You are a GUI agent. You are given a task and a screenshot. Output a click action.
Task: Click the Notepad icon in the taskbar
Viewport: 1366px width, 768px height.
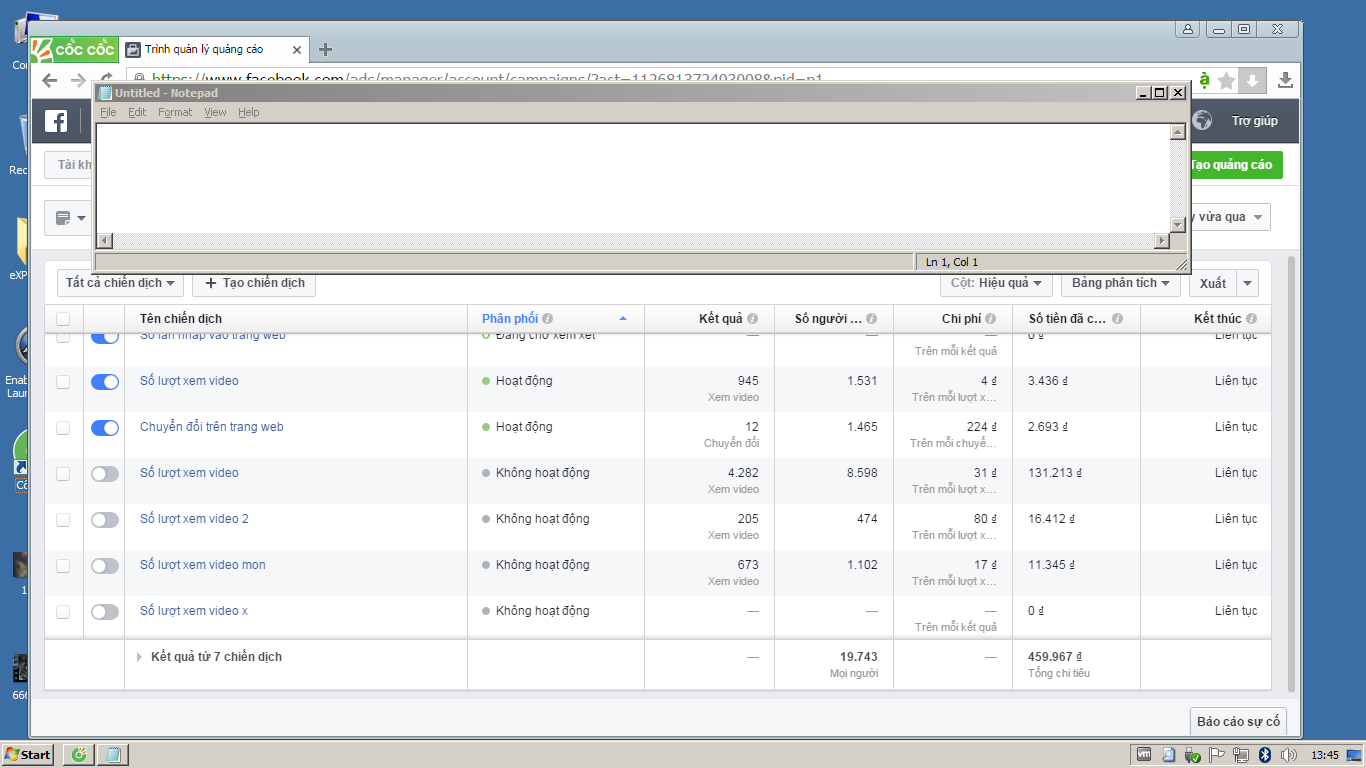coord(113,755)
